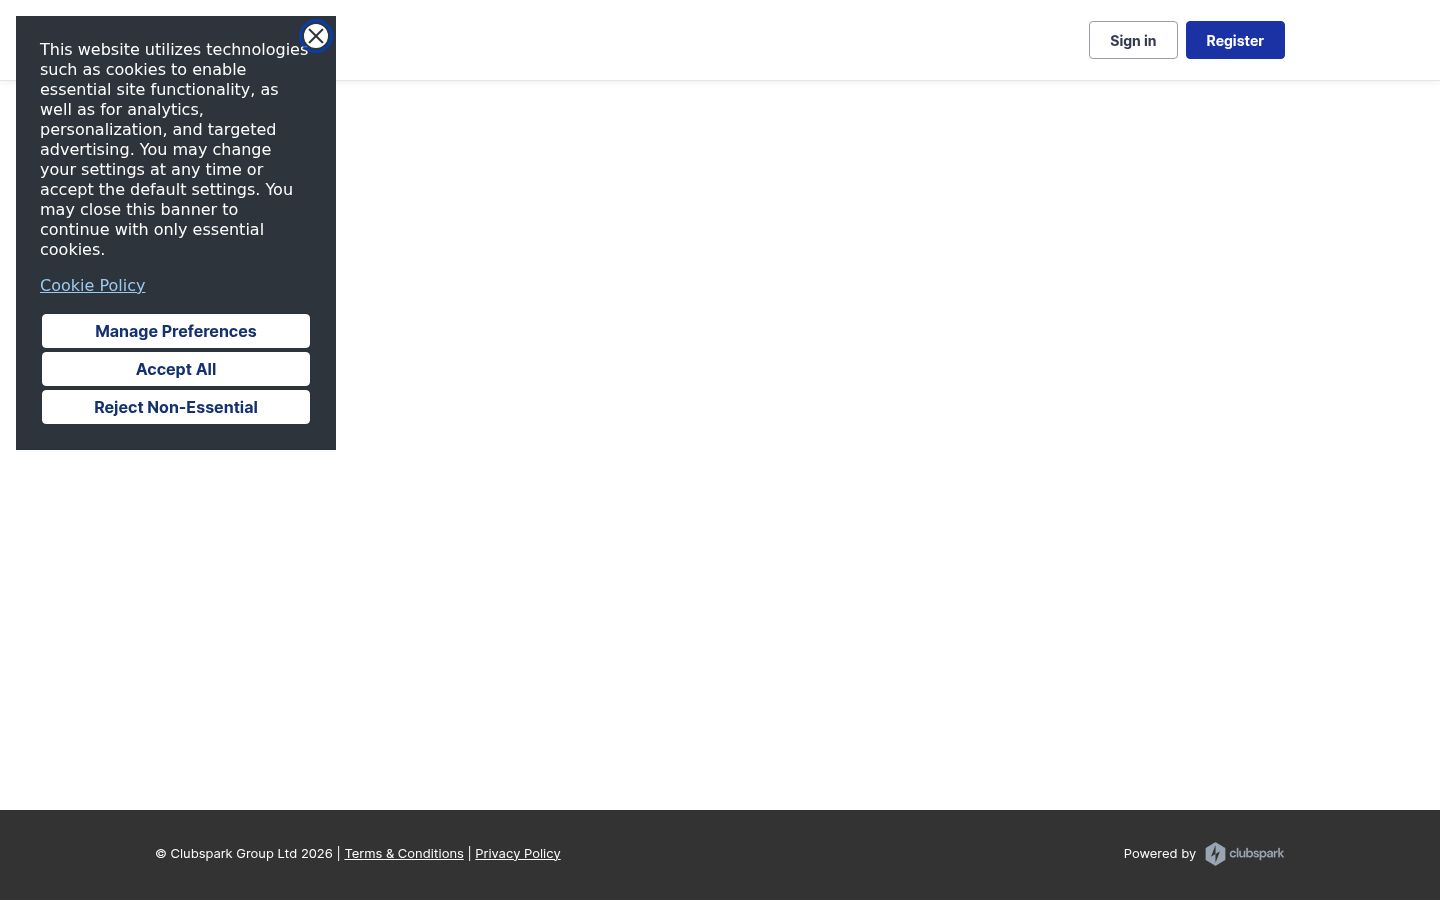Open the Terms & Conditions link
Screen dimensions: 1440x900
pyautogui.click(x=404, y=853)
